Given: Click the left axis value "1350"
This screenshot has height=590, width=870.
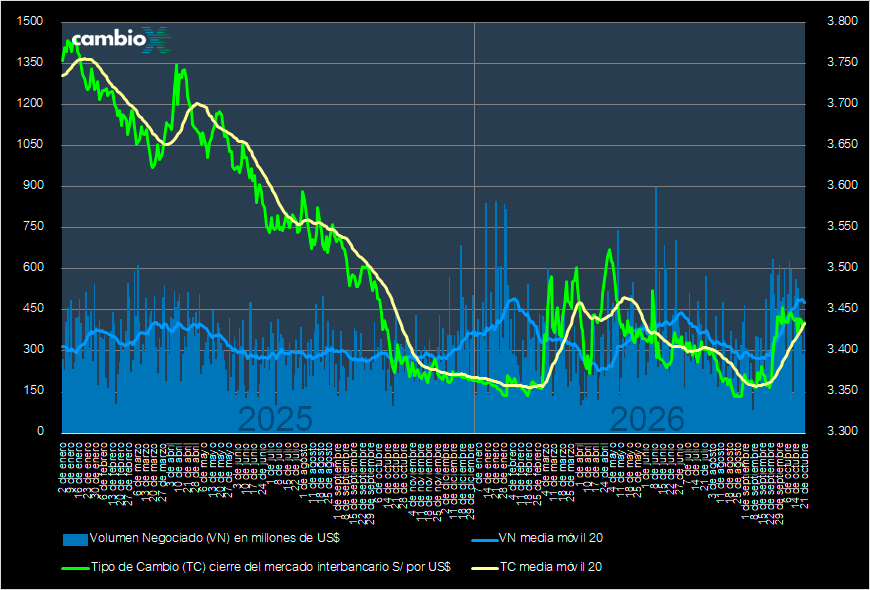Looking at the screenshot, I should pyautogui.click(x=29, y=63).
